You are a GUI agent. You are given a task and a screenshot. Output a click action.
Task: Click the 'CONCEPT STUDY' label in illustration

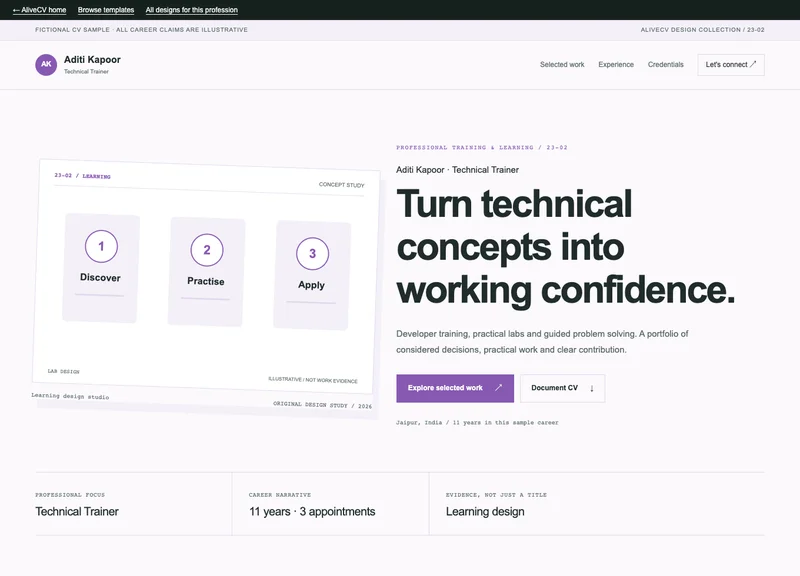[x=341, y=185]
